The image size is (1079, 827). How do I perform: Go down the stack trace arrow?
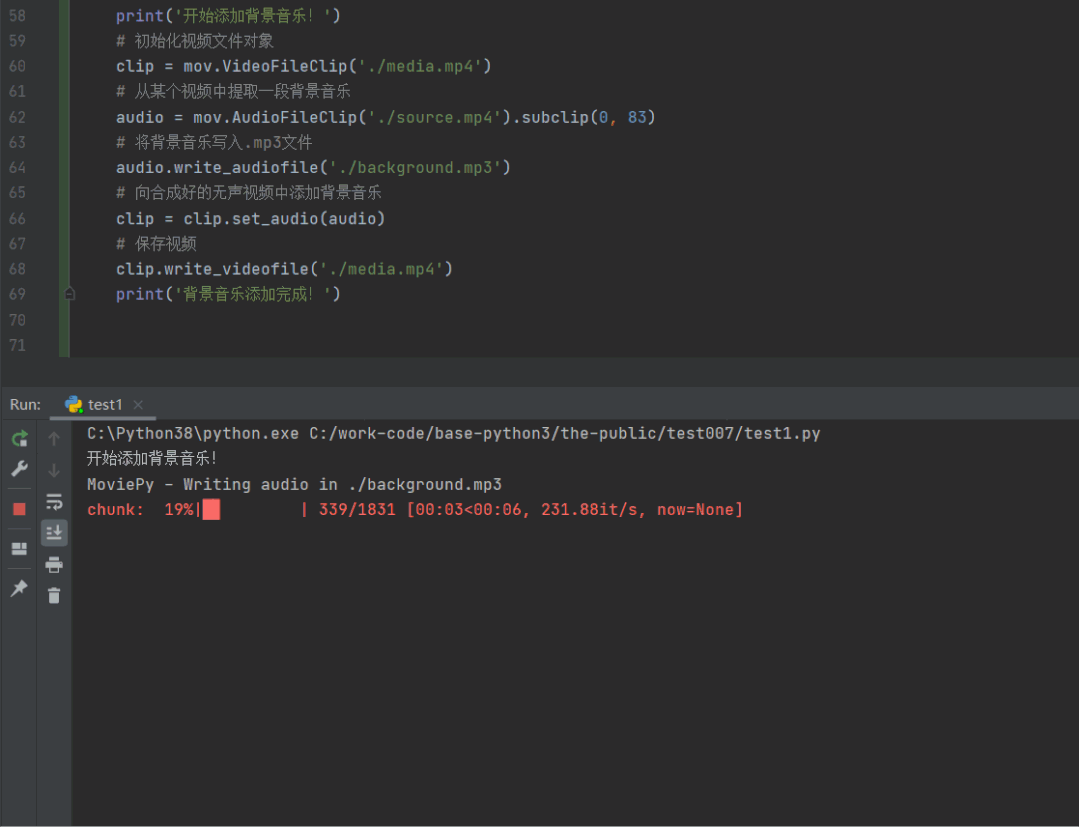click(54, 471)
